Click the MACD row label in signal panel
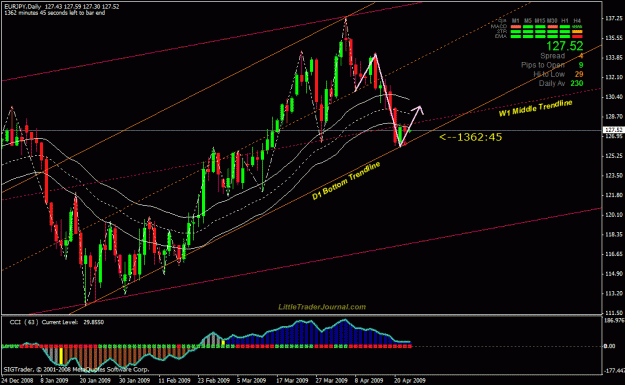Image resolution: width=625 pixels, height=385 pixels. 499,26
